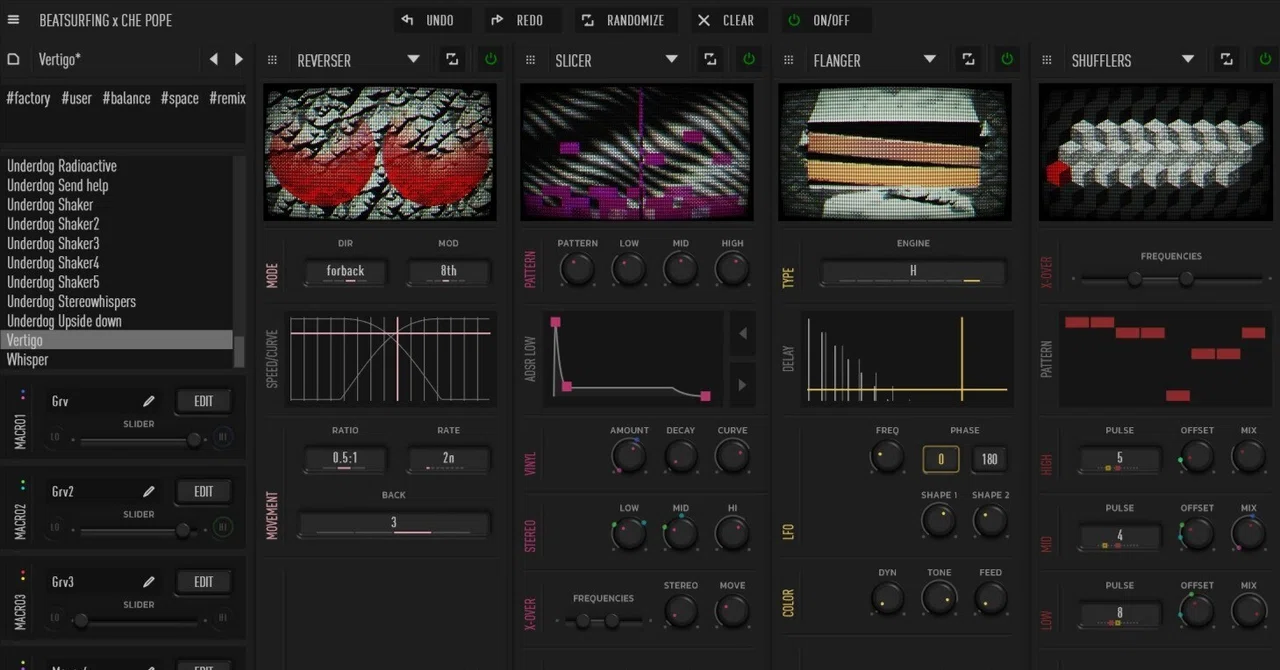Image resolution: width=1280 pixels, height=670 pixels.
Task: Click the CLEAR button
Action: pos(727,20)
